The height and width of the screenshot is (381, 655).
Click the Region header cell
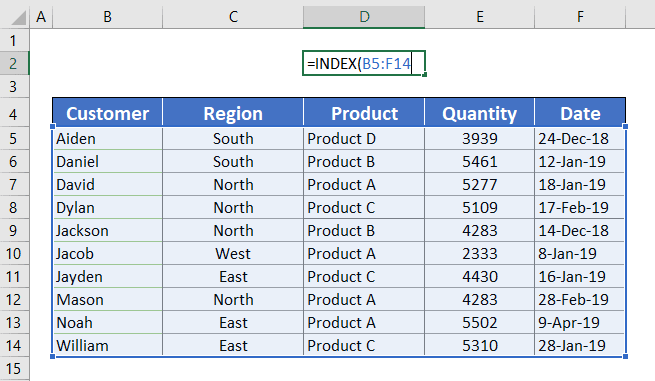point(233,113)
